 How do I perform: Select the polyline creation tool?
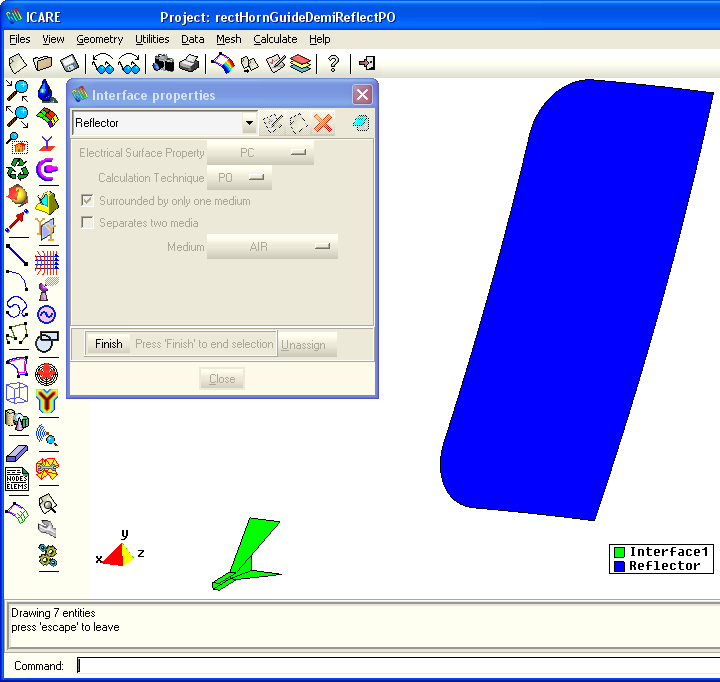(x=17, y=333)
